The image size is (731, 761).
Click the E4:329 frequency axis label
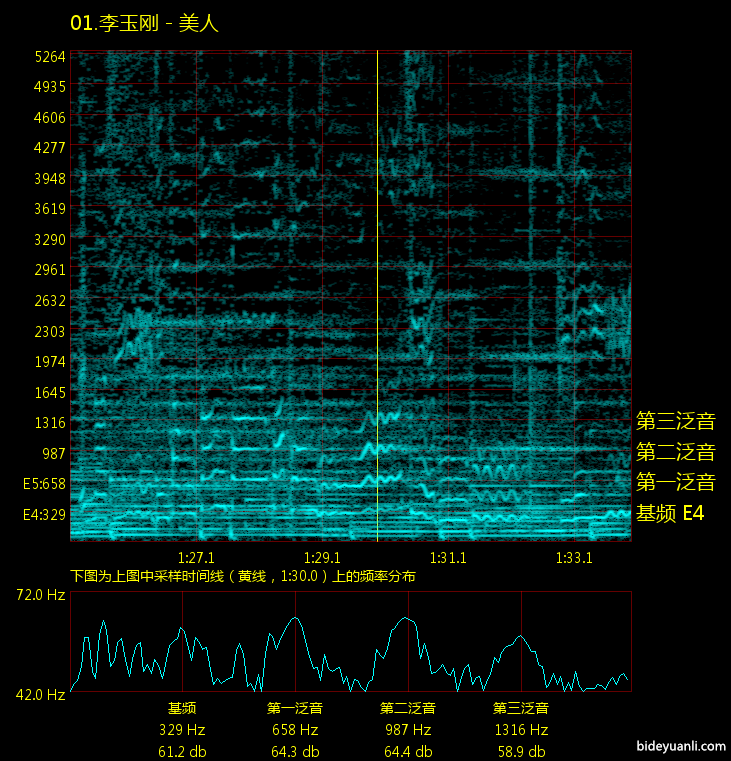pos(43,515)
